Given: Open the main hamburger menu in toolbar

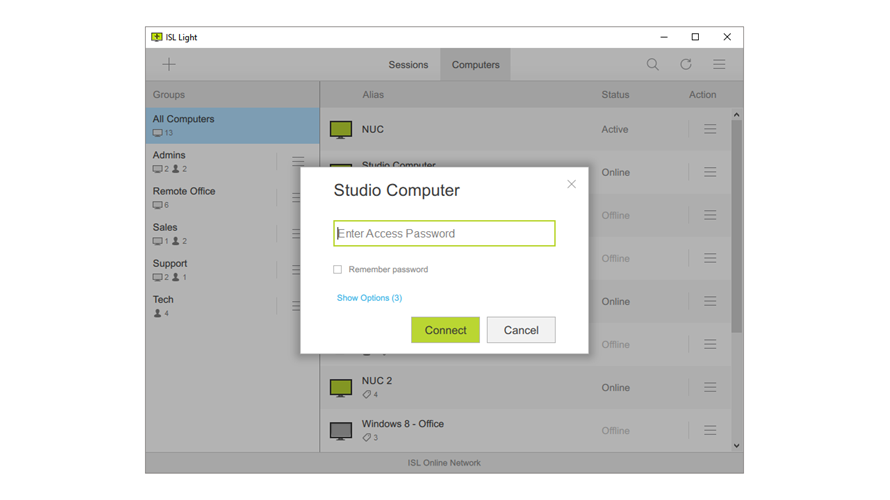Looking at the screenshot, I should (x=719, y=64).
